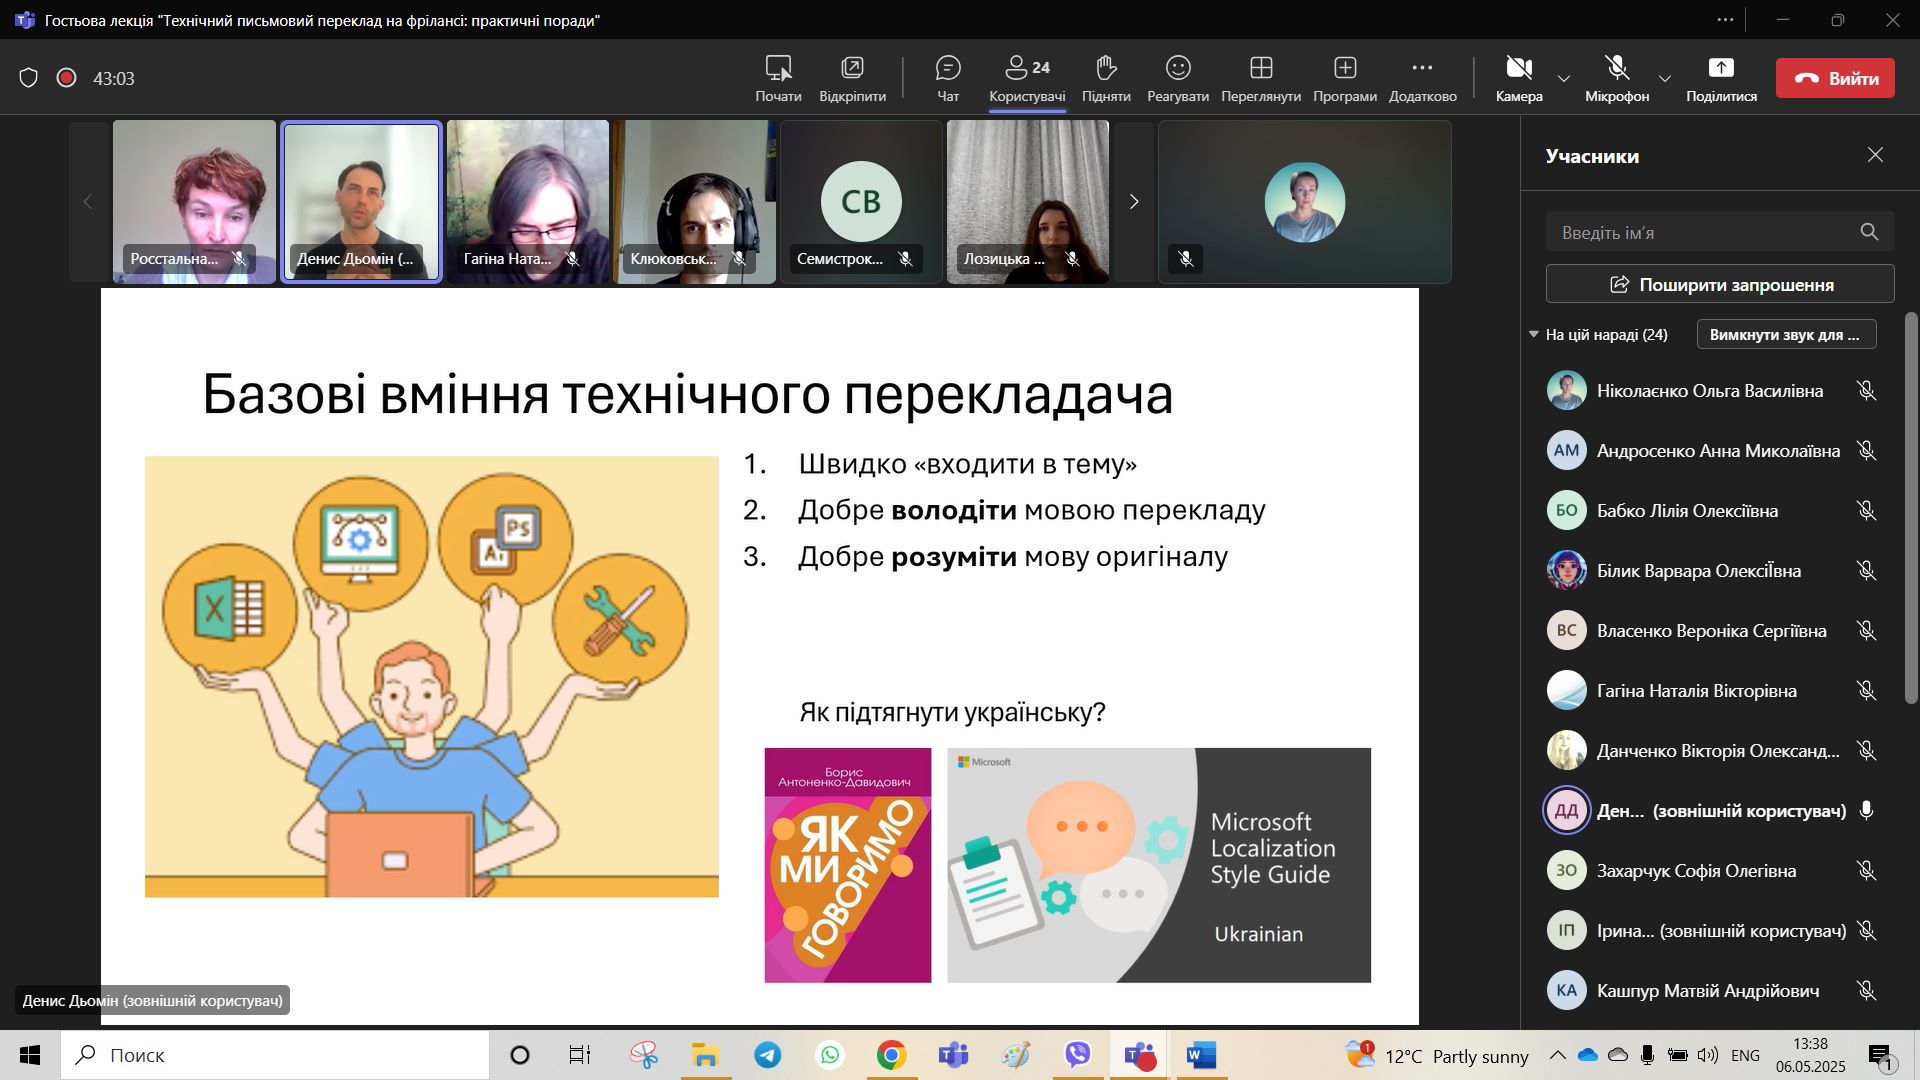Open the Chat panel icon
The image size is (1920, 1080).
click(x=947, y=68)
